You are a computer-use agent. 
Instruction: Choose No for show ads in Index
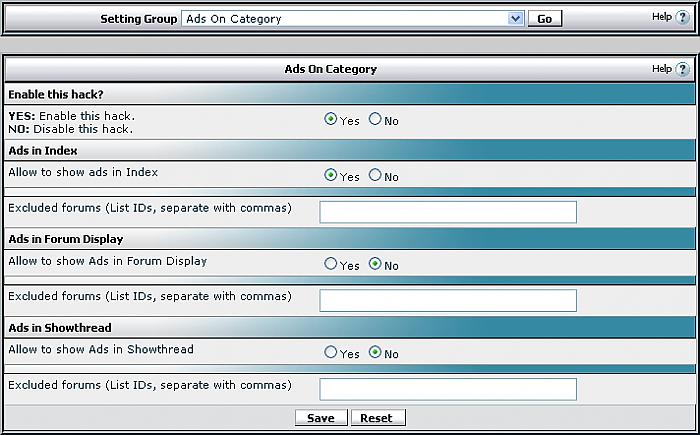[x=375, y=176]
